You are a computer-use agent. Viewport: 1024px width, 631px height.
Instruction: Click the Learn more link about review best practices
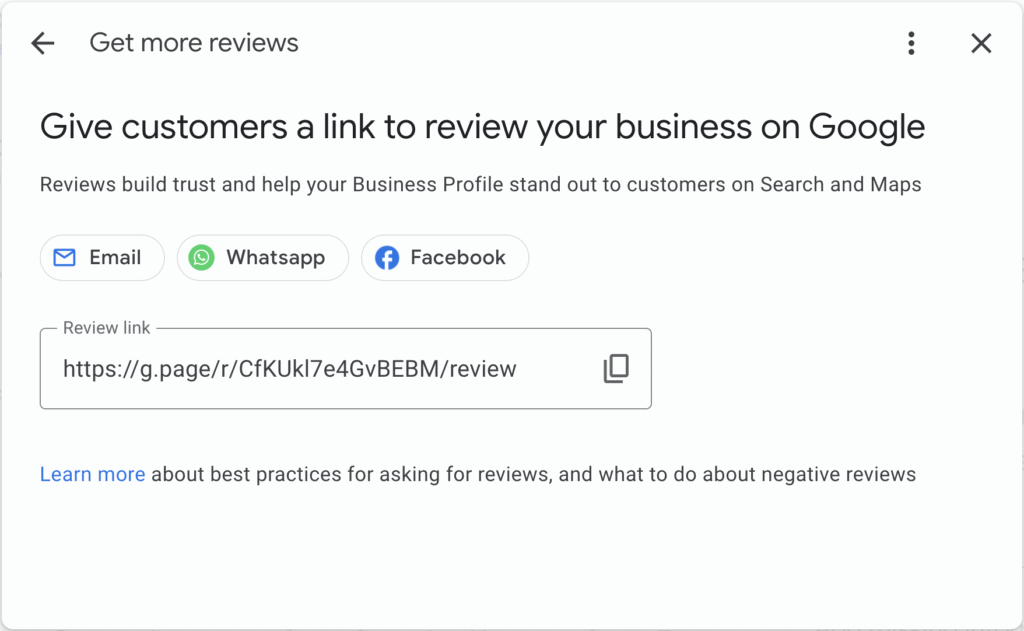[92, 474]
